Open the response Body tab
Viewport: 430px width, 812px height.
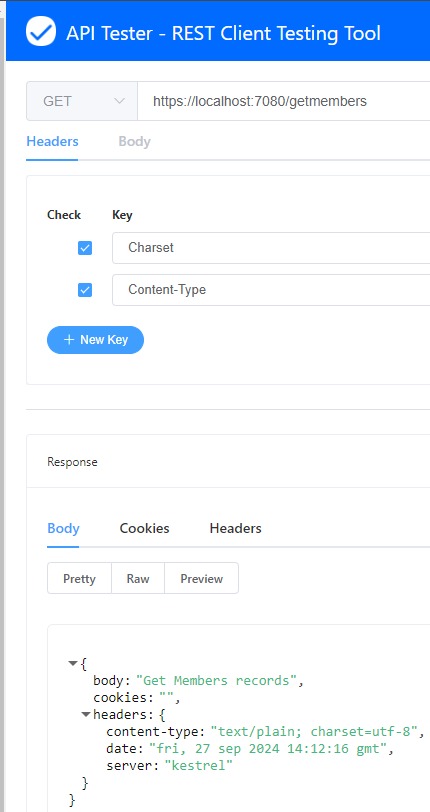pos(63,529)
